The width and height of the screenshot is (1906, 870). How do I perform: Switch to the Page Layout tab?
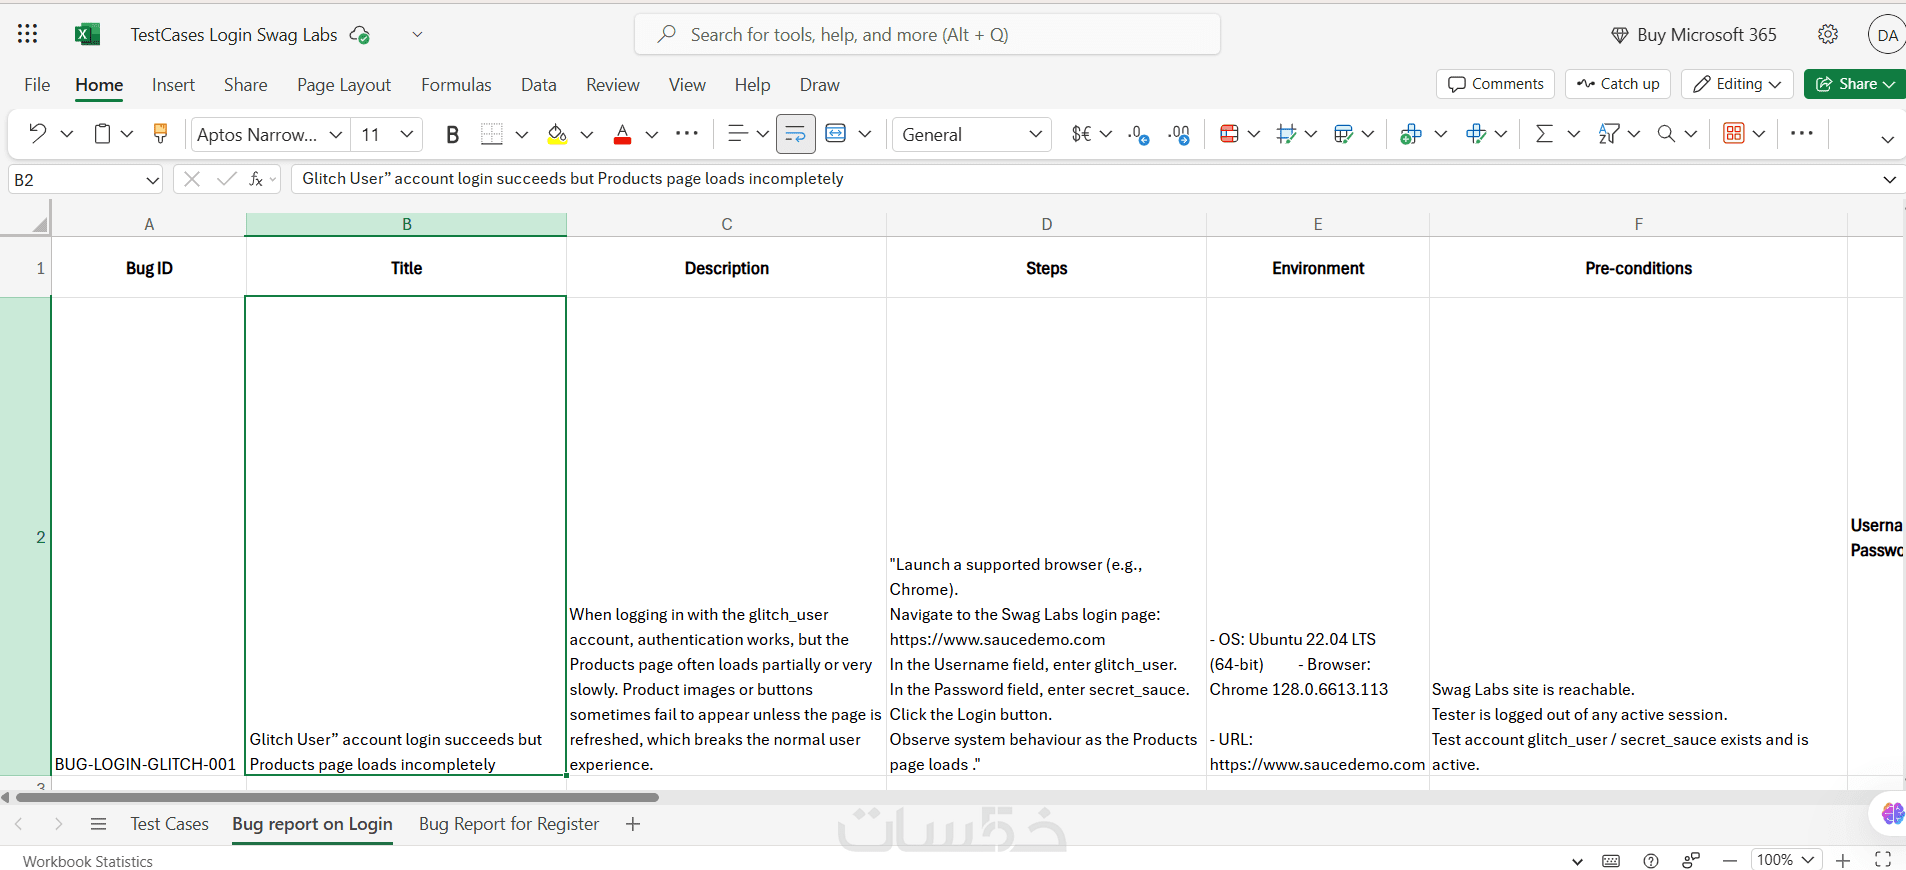[x=344, y=85]
